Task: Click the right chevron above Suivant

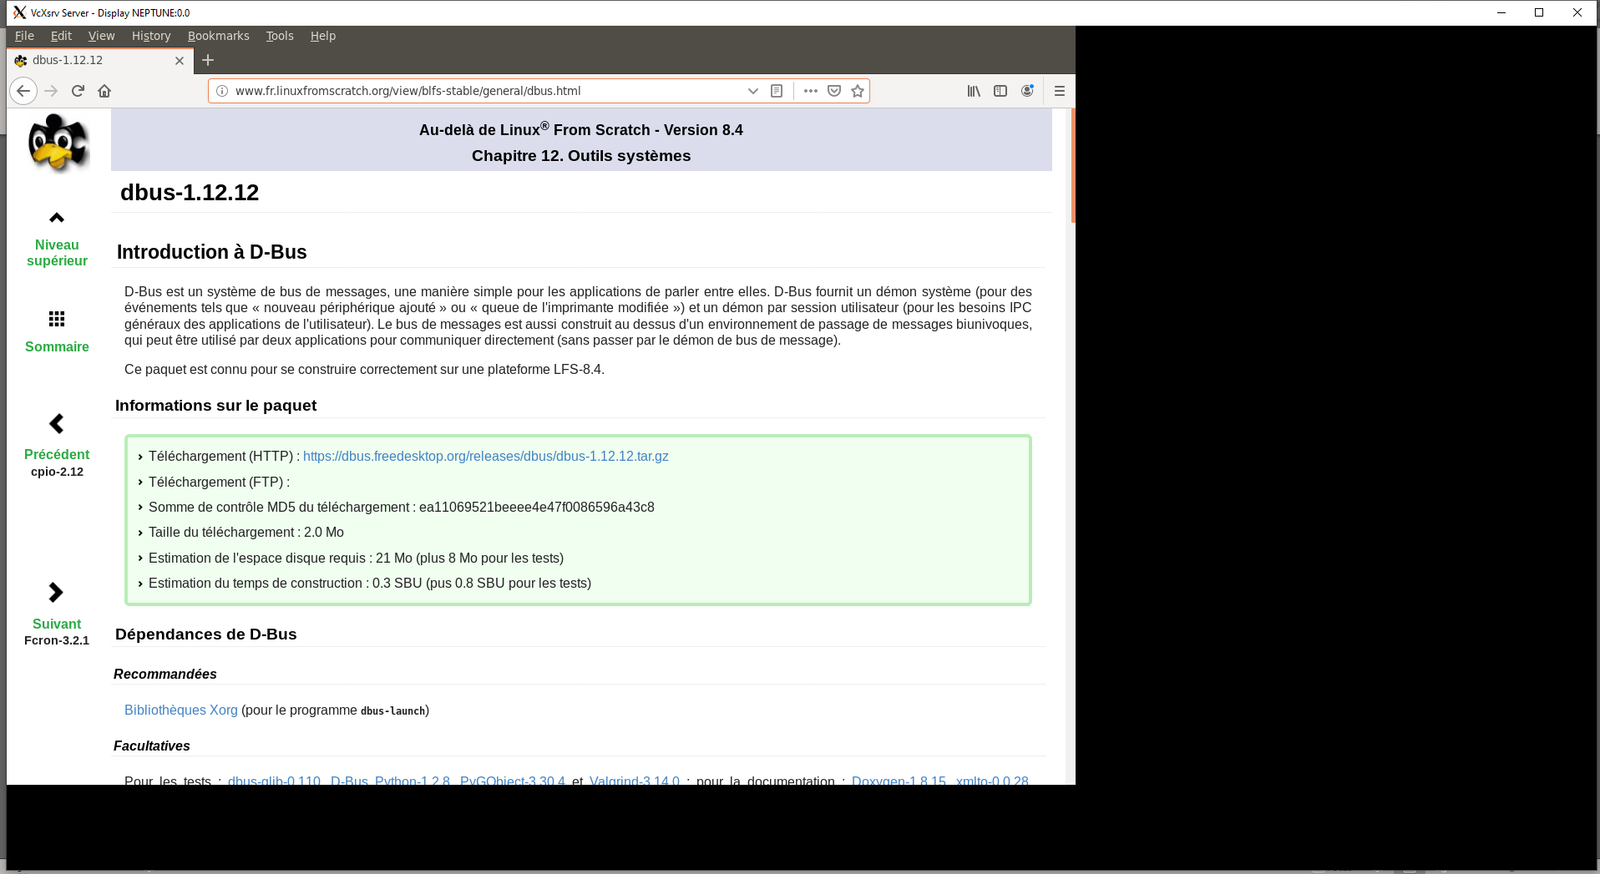Action: pos(56,593)
